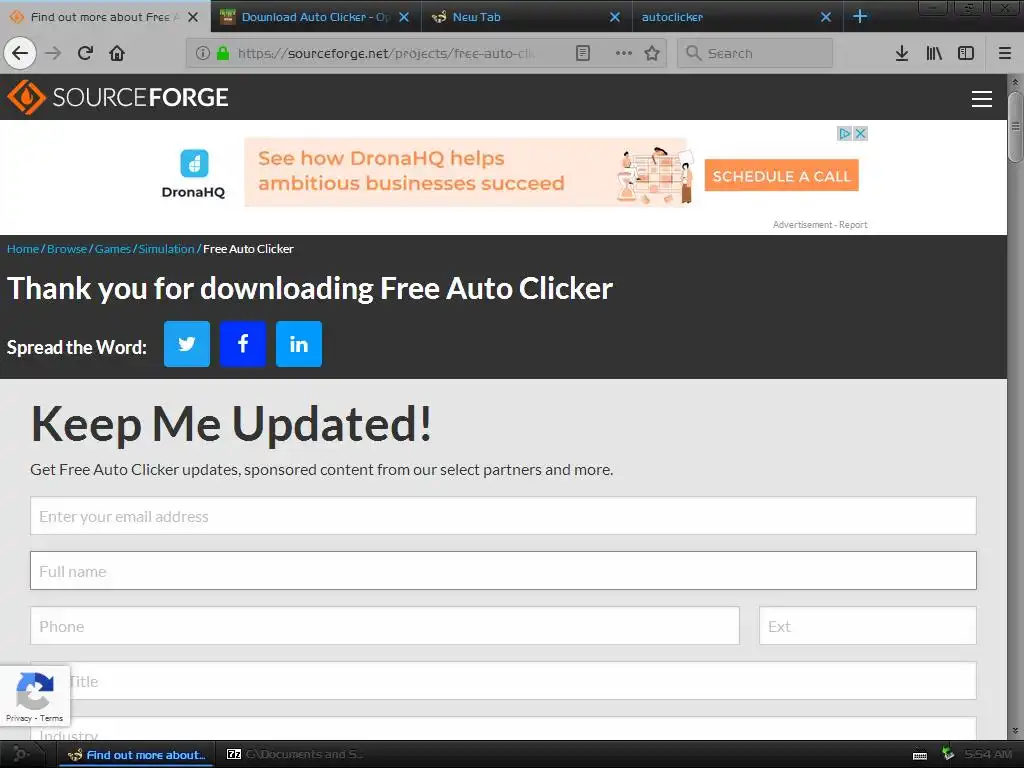Focus the Title field
The image size is (1024, 768).
point(503,680)
